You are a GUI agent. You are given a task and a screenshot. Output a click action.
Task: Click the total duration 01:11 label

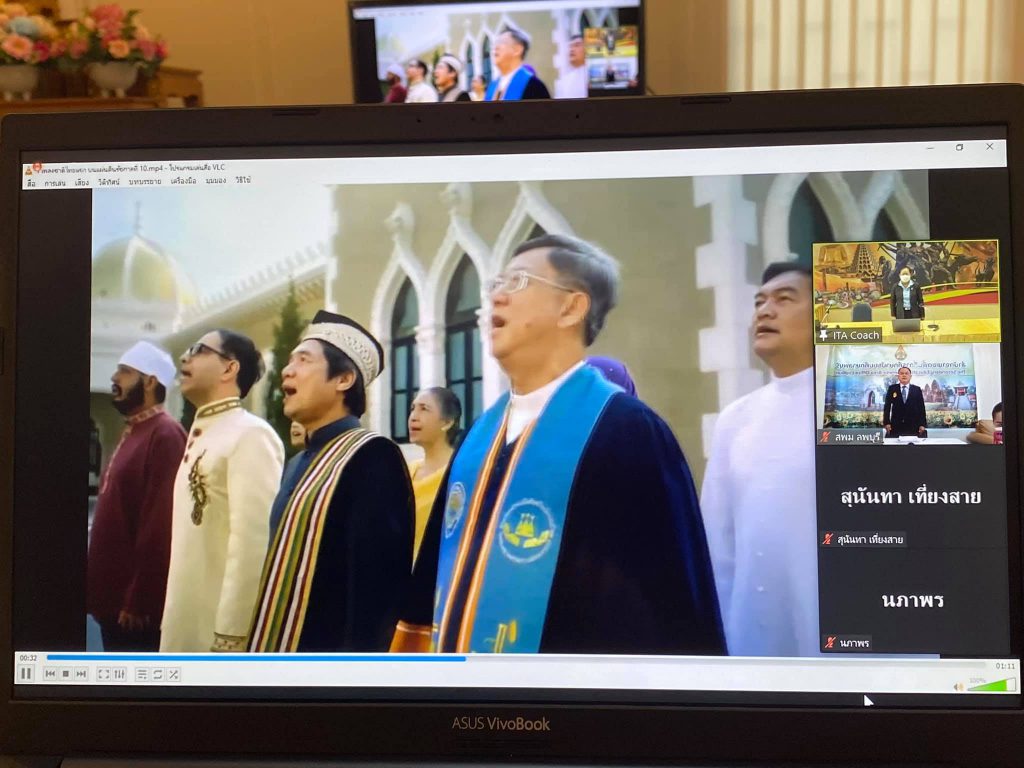tap(1005, 666)
